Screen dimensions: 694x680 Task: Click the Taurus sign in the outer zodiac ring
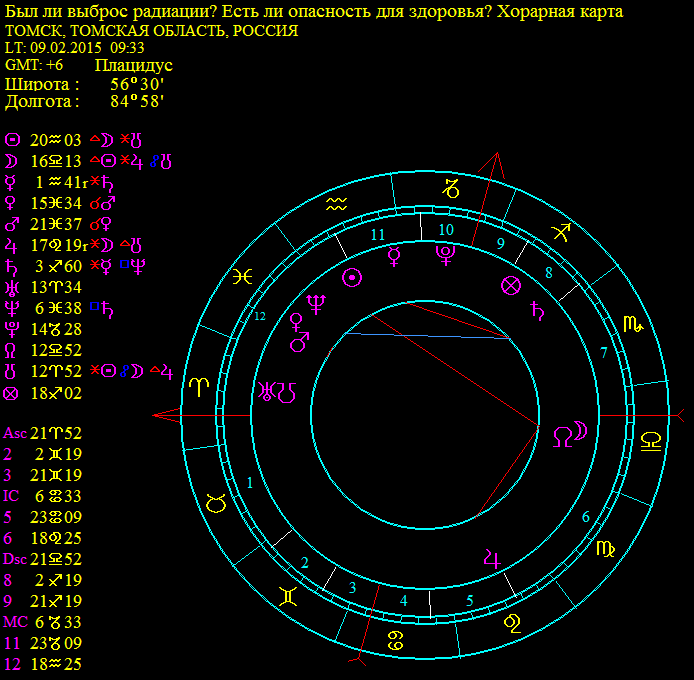click(216, 503)
